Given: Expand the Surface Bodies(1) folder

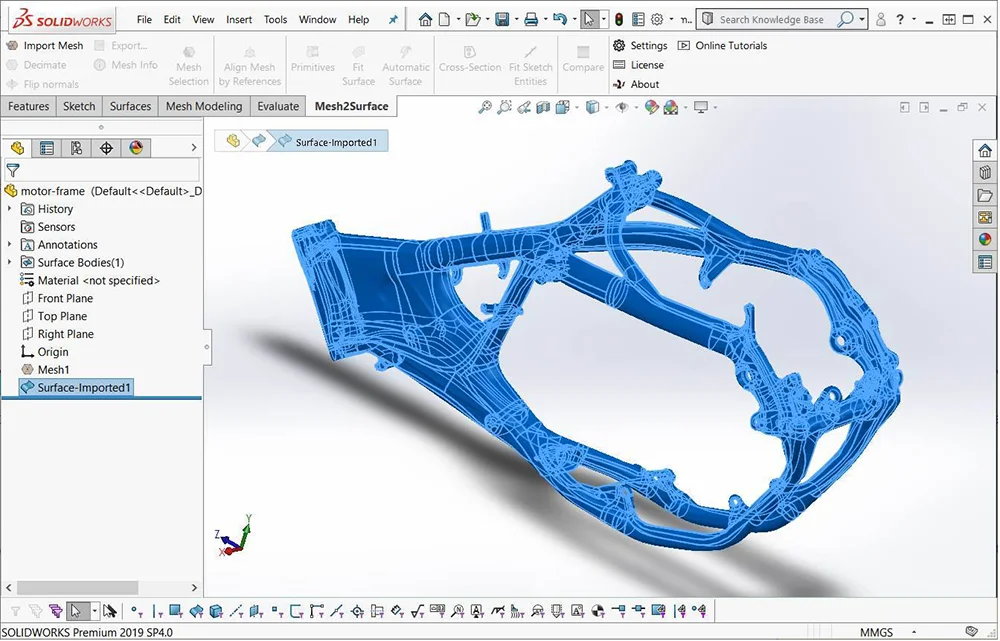Looking at the screenshot, I should (x=10, y=263).
